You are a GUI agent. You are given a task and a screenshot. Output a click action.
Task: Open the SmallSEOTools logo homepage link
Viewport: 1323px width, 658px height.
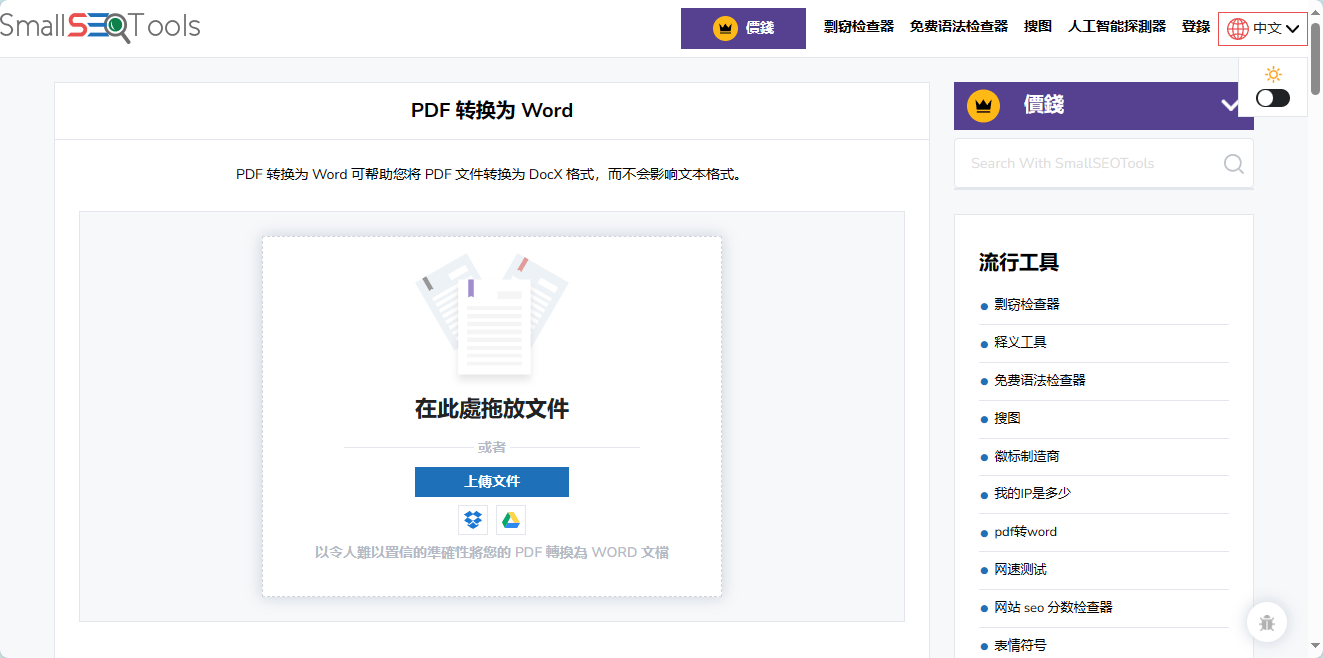click(100, 27)
